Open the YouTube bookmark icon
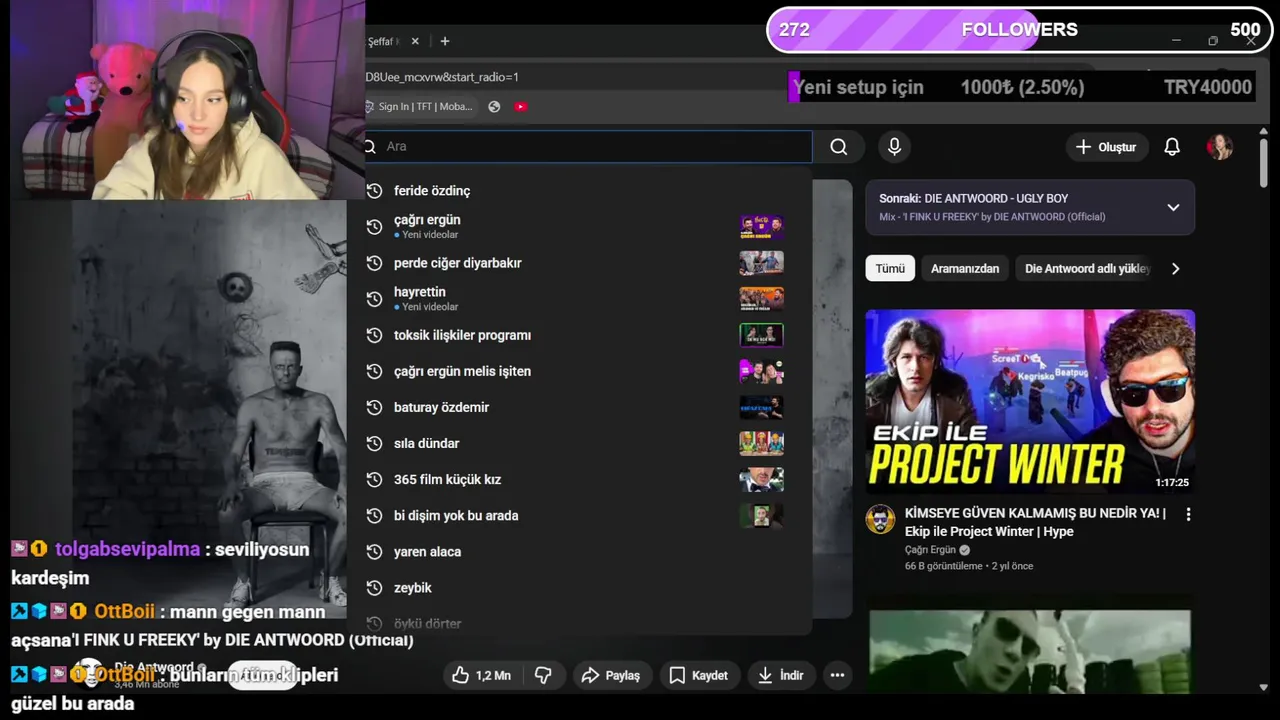The height and width of the screenshot is (720, 1280). click(x=521, y=106)
